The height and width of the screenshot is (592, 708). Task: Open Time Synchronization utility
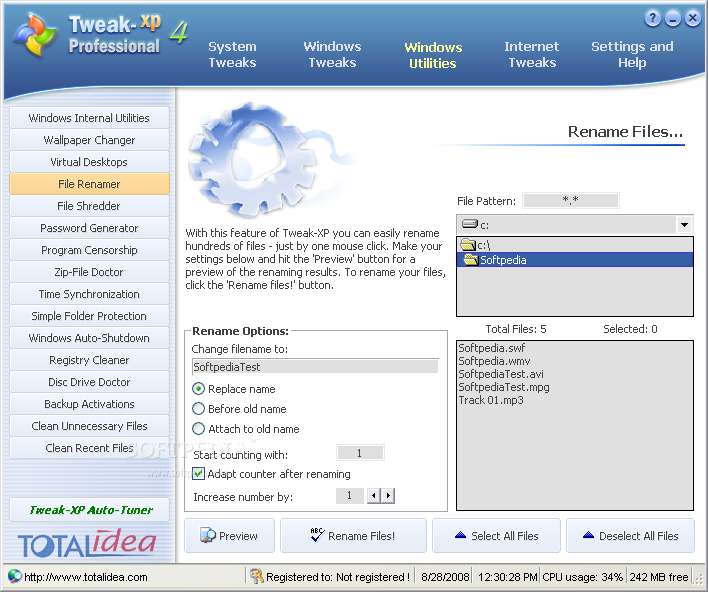[x=89, y=294]
